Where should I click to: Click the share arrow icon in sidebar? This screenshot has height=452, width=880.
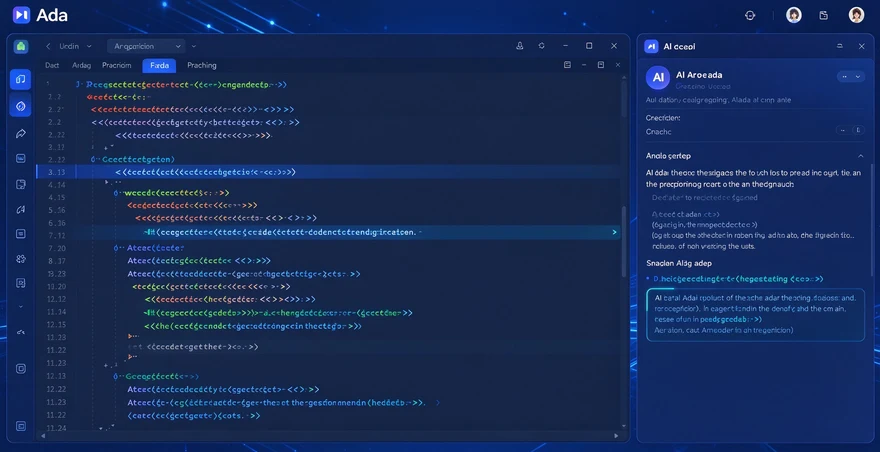pos(21,133)
